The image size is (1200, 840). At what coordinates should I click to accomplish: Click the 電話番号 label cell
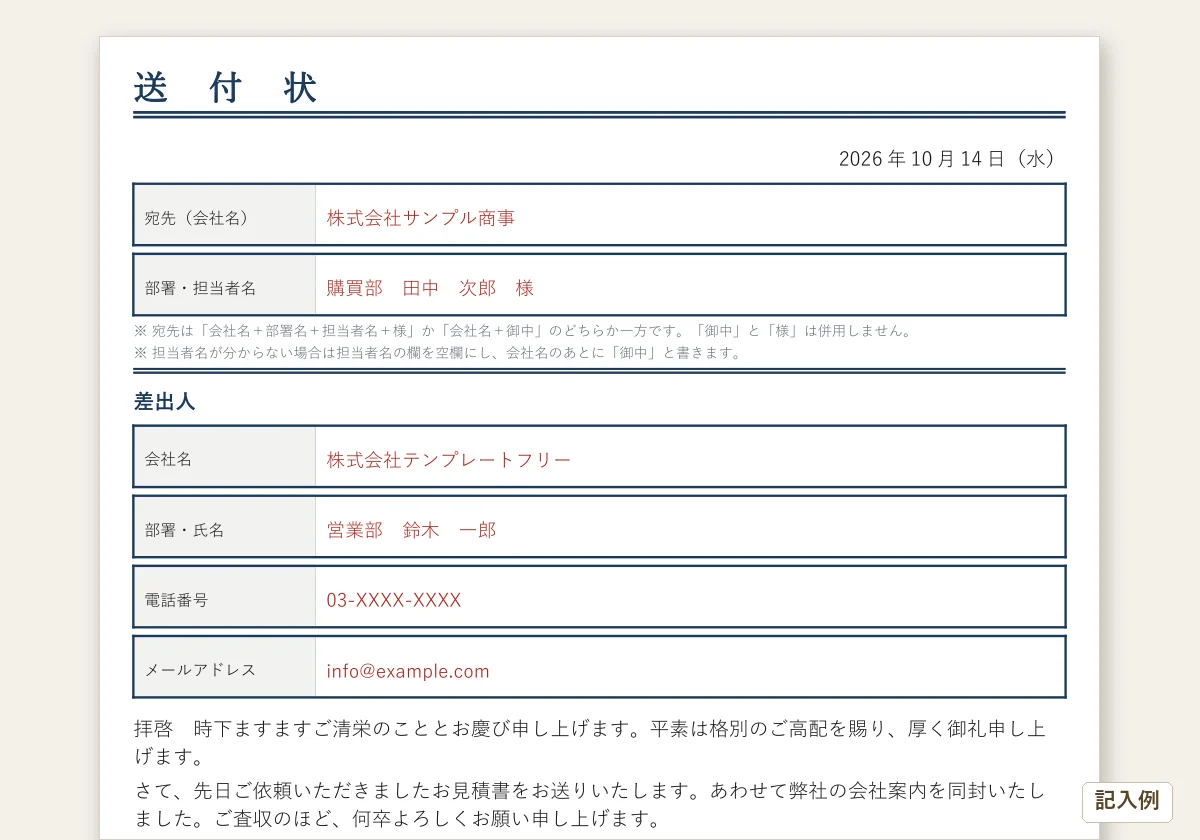pyautogui.click(x=225, y=596)
